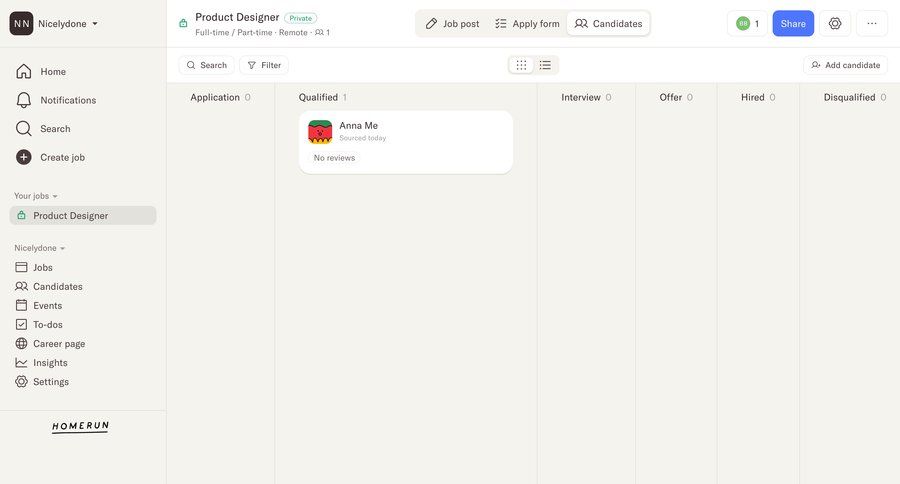Viewport: 900px width, 484px height.
Task: Open job settings gear icon
Action: [x=835, y=24]
